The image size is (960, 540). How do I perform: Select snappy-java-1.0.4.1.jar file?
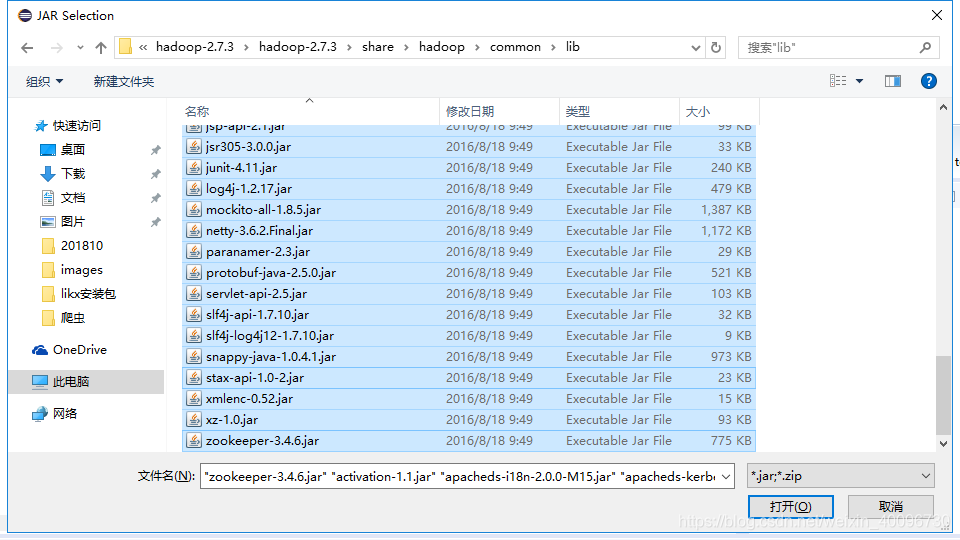[469, 356]
